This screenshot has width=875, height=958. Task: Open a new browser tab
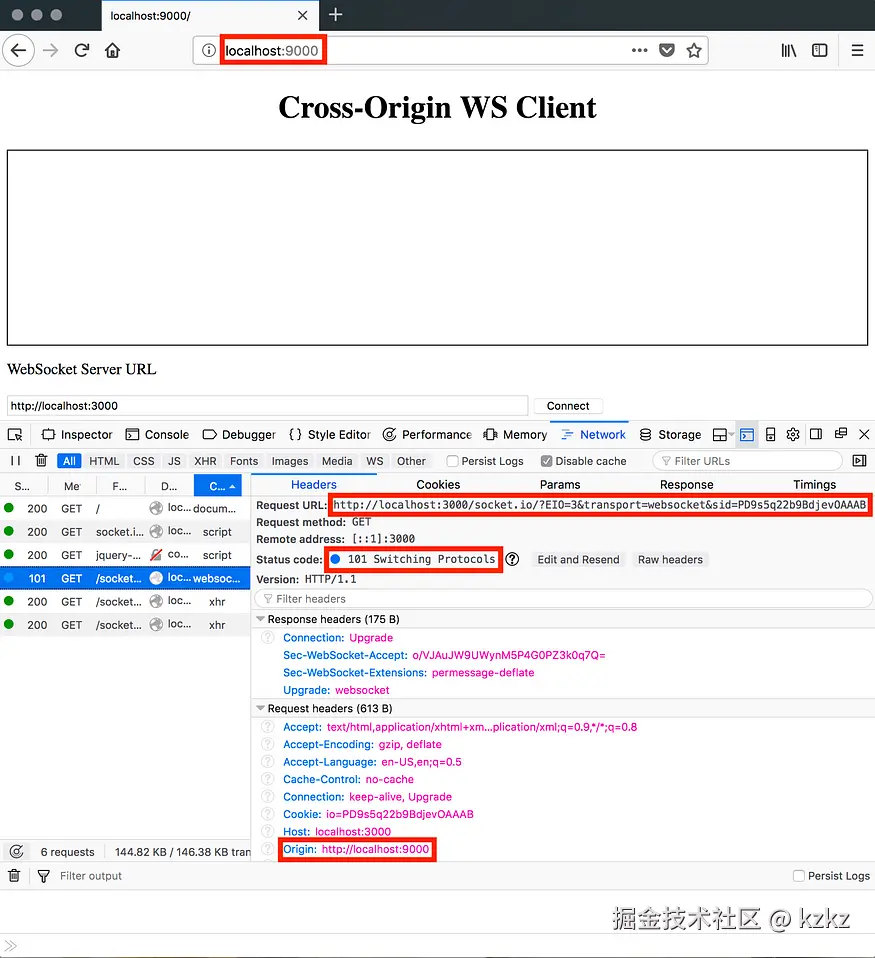[335, 15]
